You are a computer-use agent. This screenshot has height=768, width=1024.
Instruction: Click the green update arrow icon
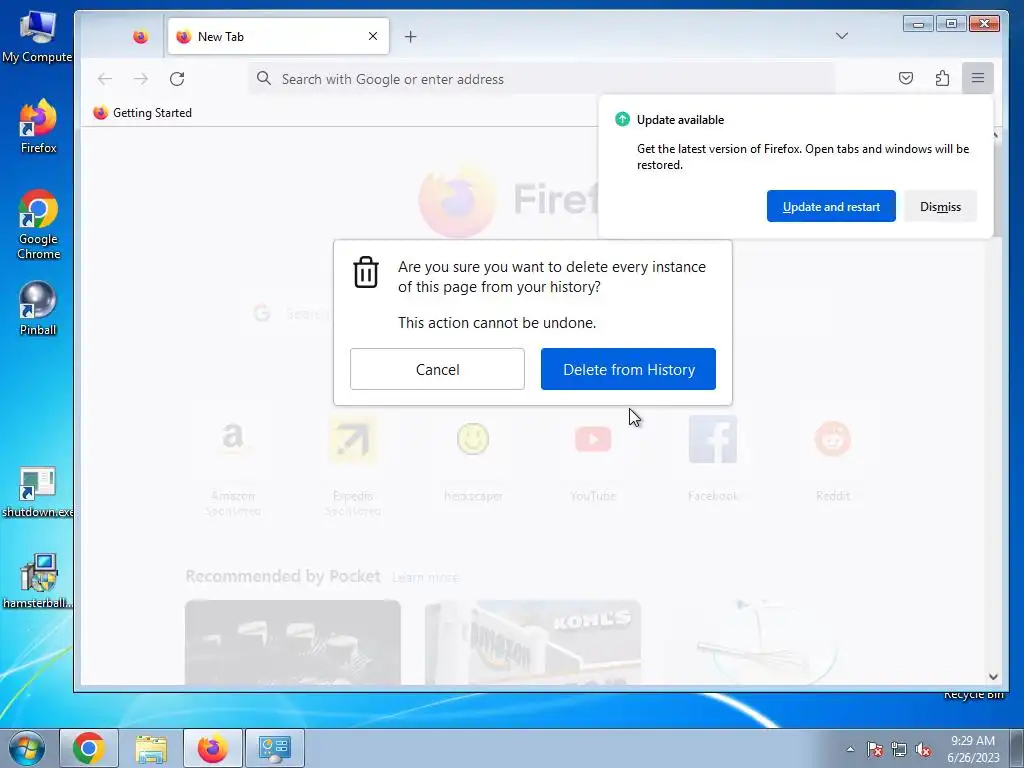pyautogui.click(x=622, y=119)
